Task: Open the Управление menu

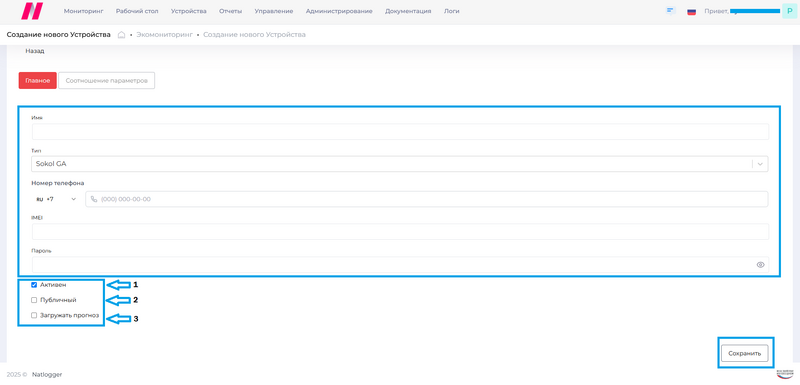Action: click(274, 11)
